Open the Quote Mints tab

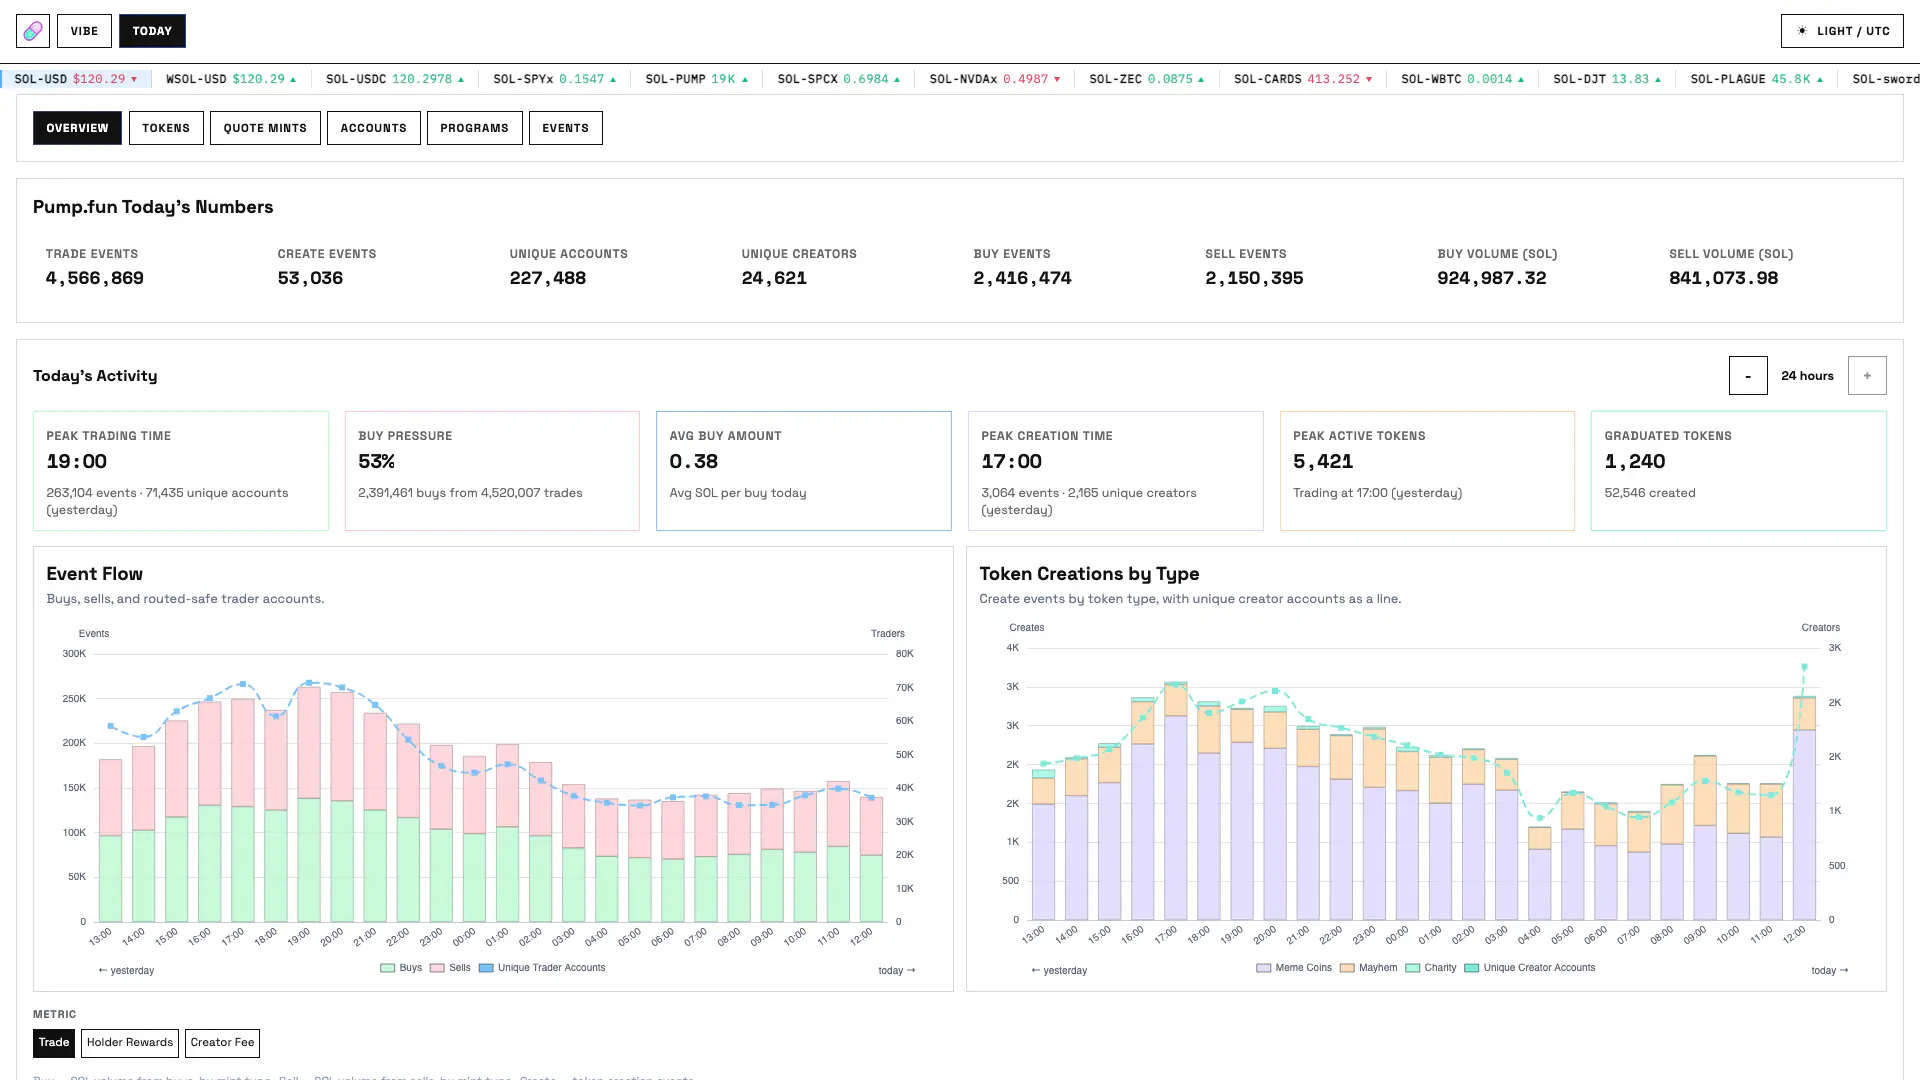(x=265, y=128)
